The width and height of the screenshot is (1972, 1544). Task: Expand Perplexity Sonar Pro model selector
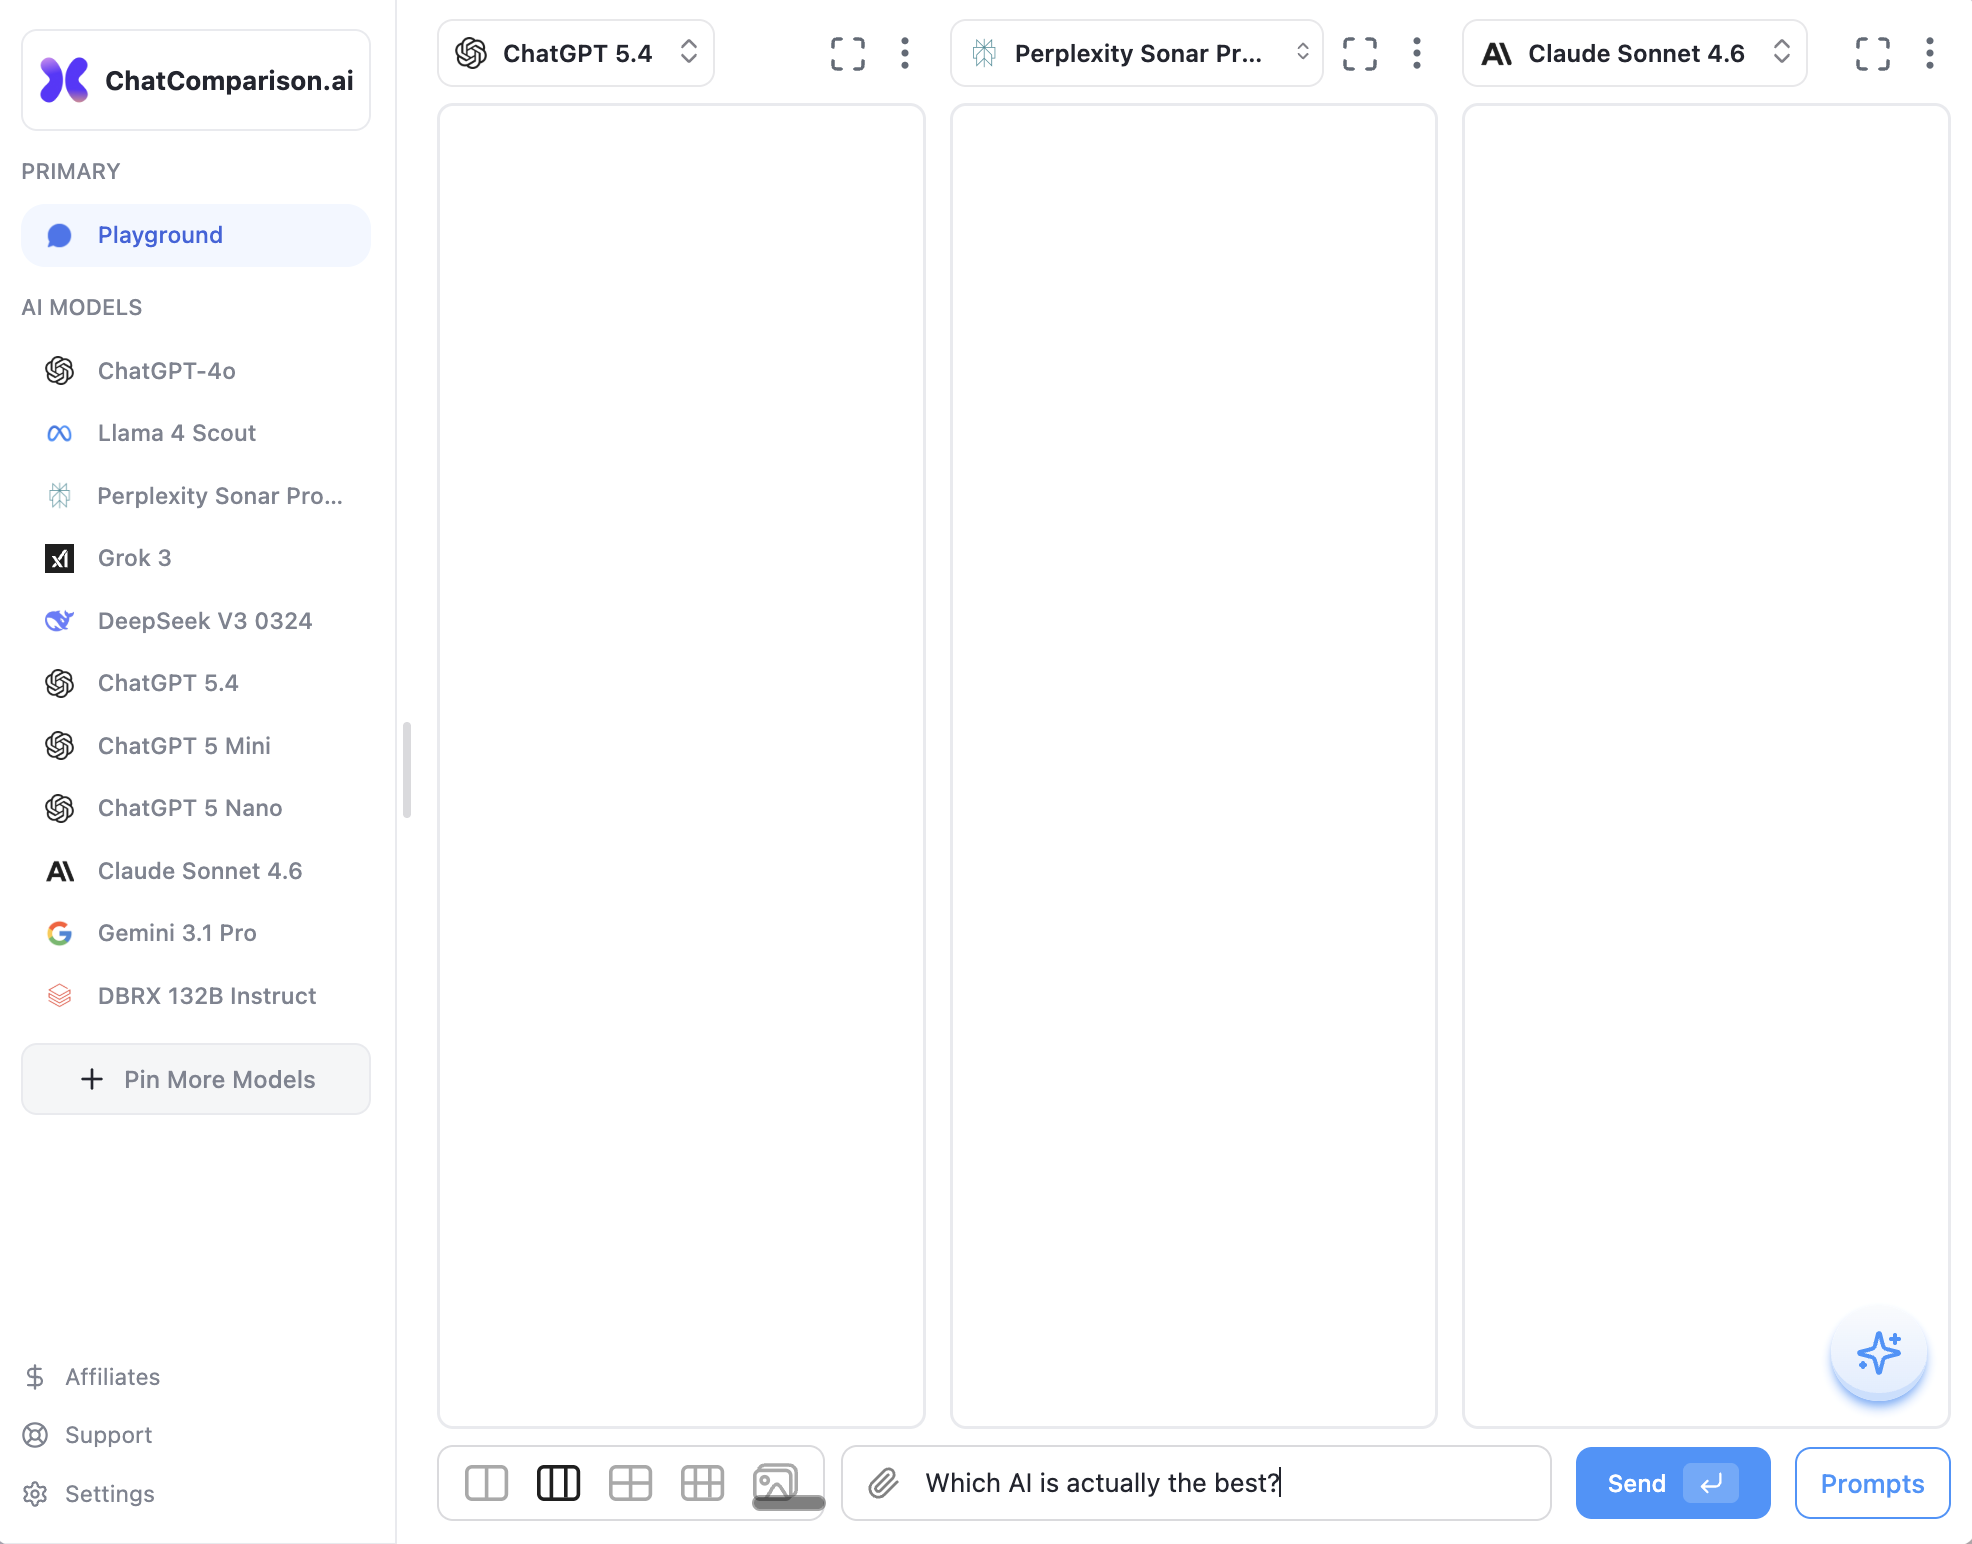pyautogui.click(x=1136, y=53)
